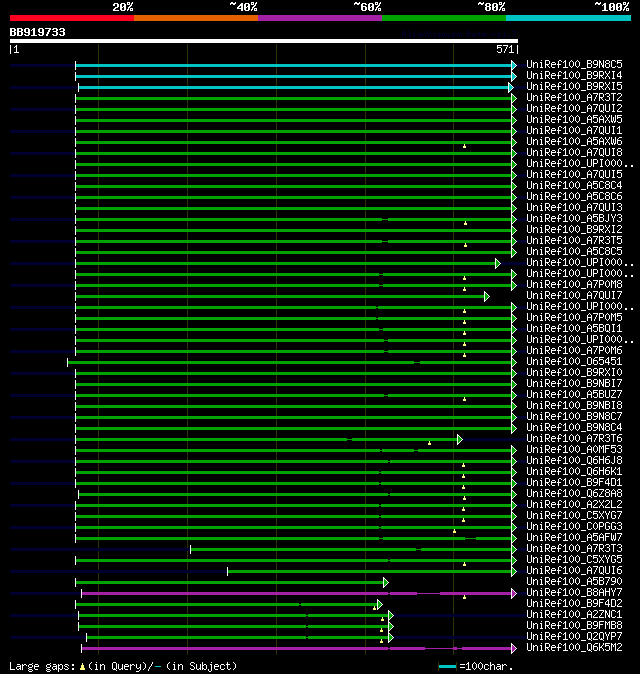
Task: Click UniRef100_B9N8C7 label
Action: (574, 417)
